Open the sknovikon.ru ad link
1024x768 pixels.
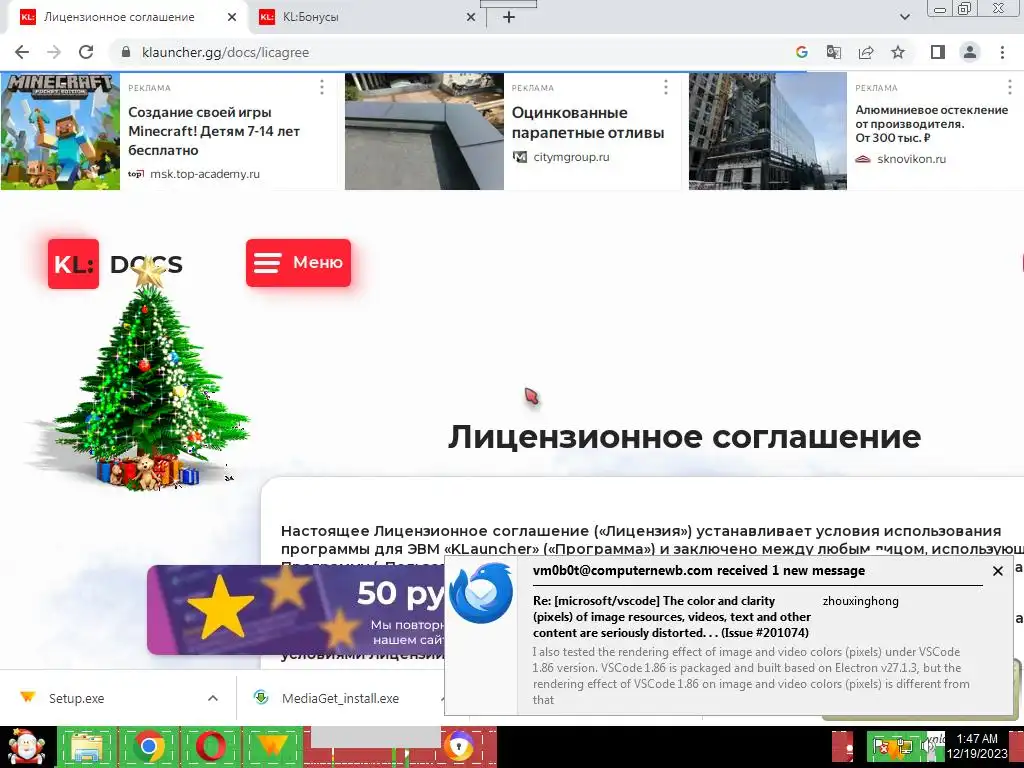point(911,159)
